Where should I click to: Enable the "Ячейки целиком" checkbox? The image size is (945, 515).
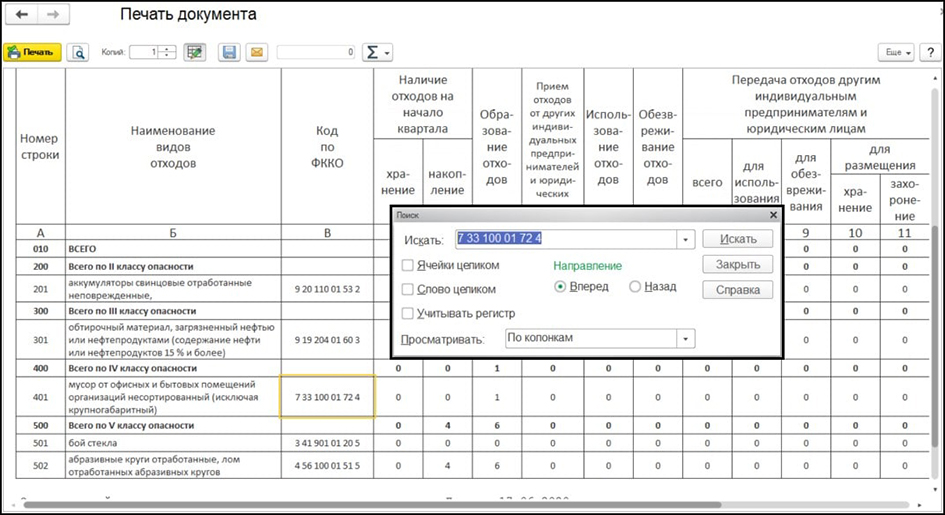pos(408,265)
